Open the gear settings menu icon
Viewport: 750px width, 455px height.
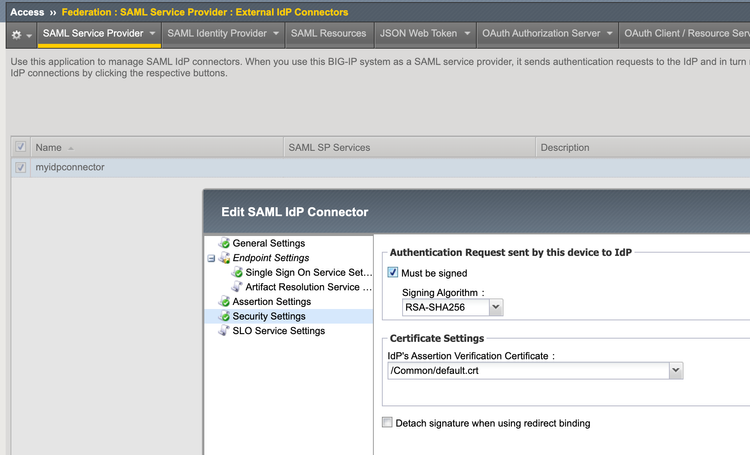pyautogui.click(x=16, y=33)
